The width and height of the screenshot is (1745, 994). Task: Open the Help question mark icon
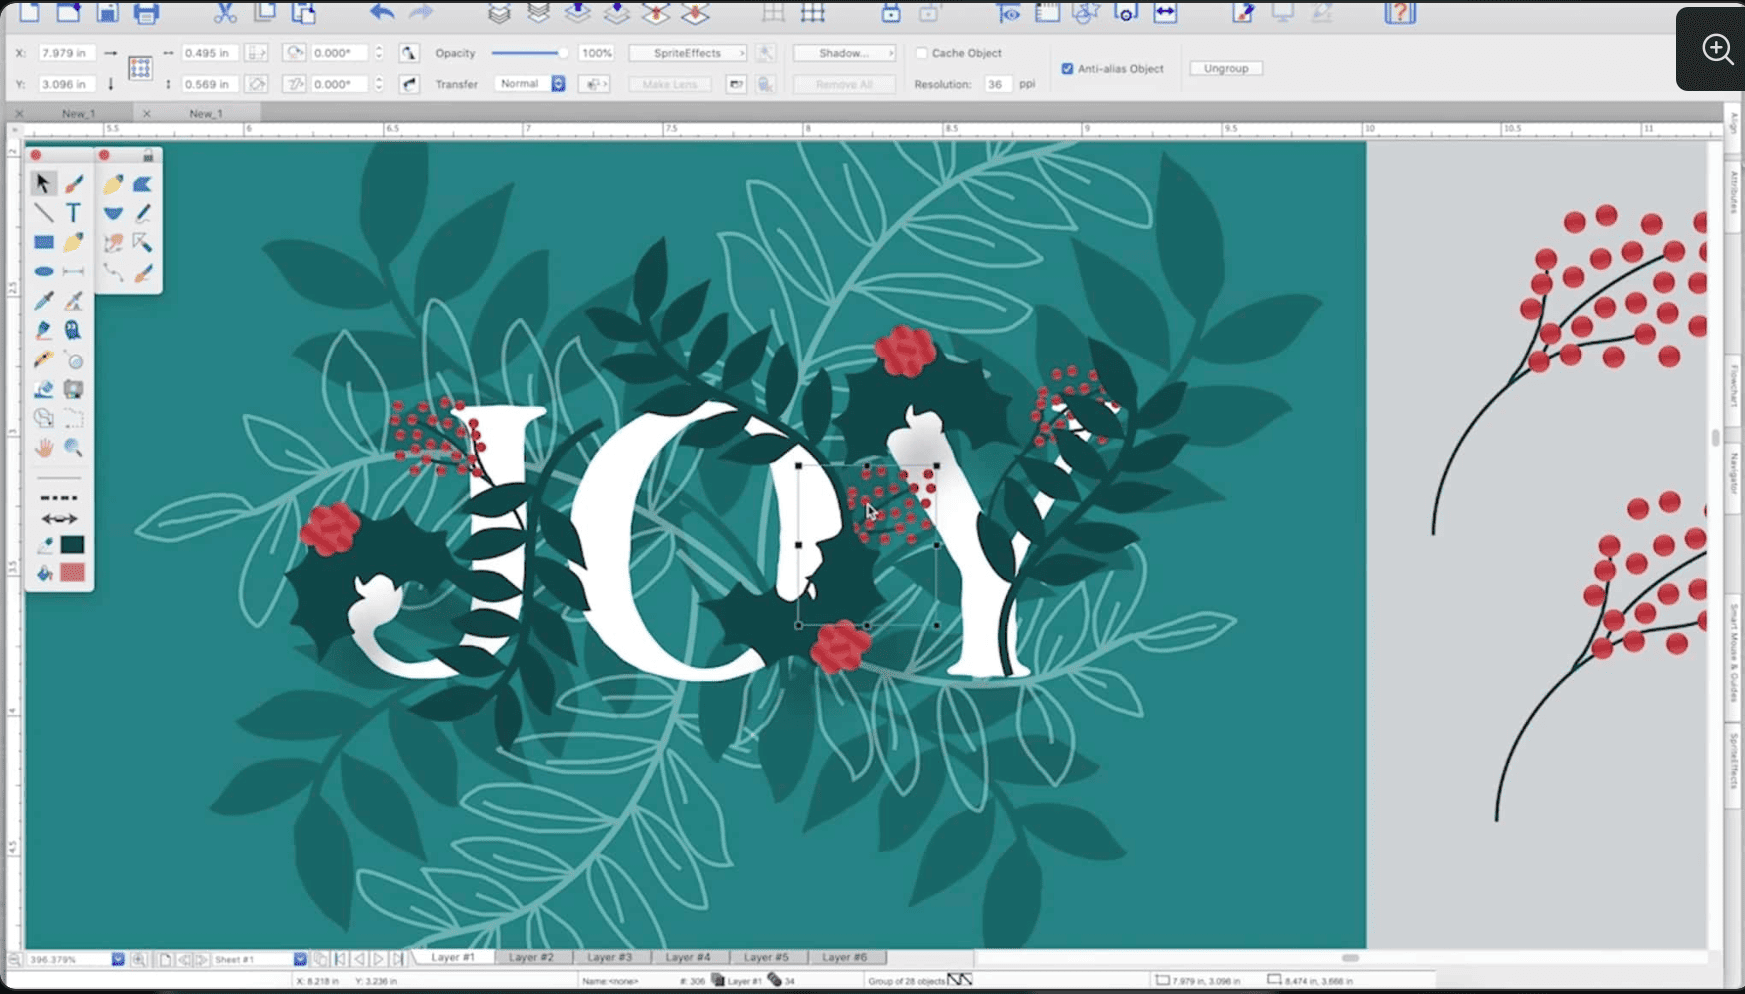click(x=1400, y=13)
